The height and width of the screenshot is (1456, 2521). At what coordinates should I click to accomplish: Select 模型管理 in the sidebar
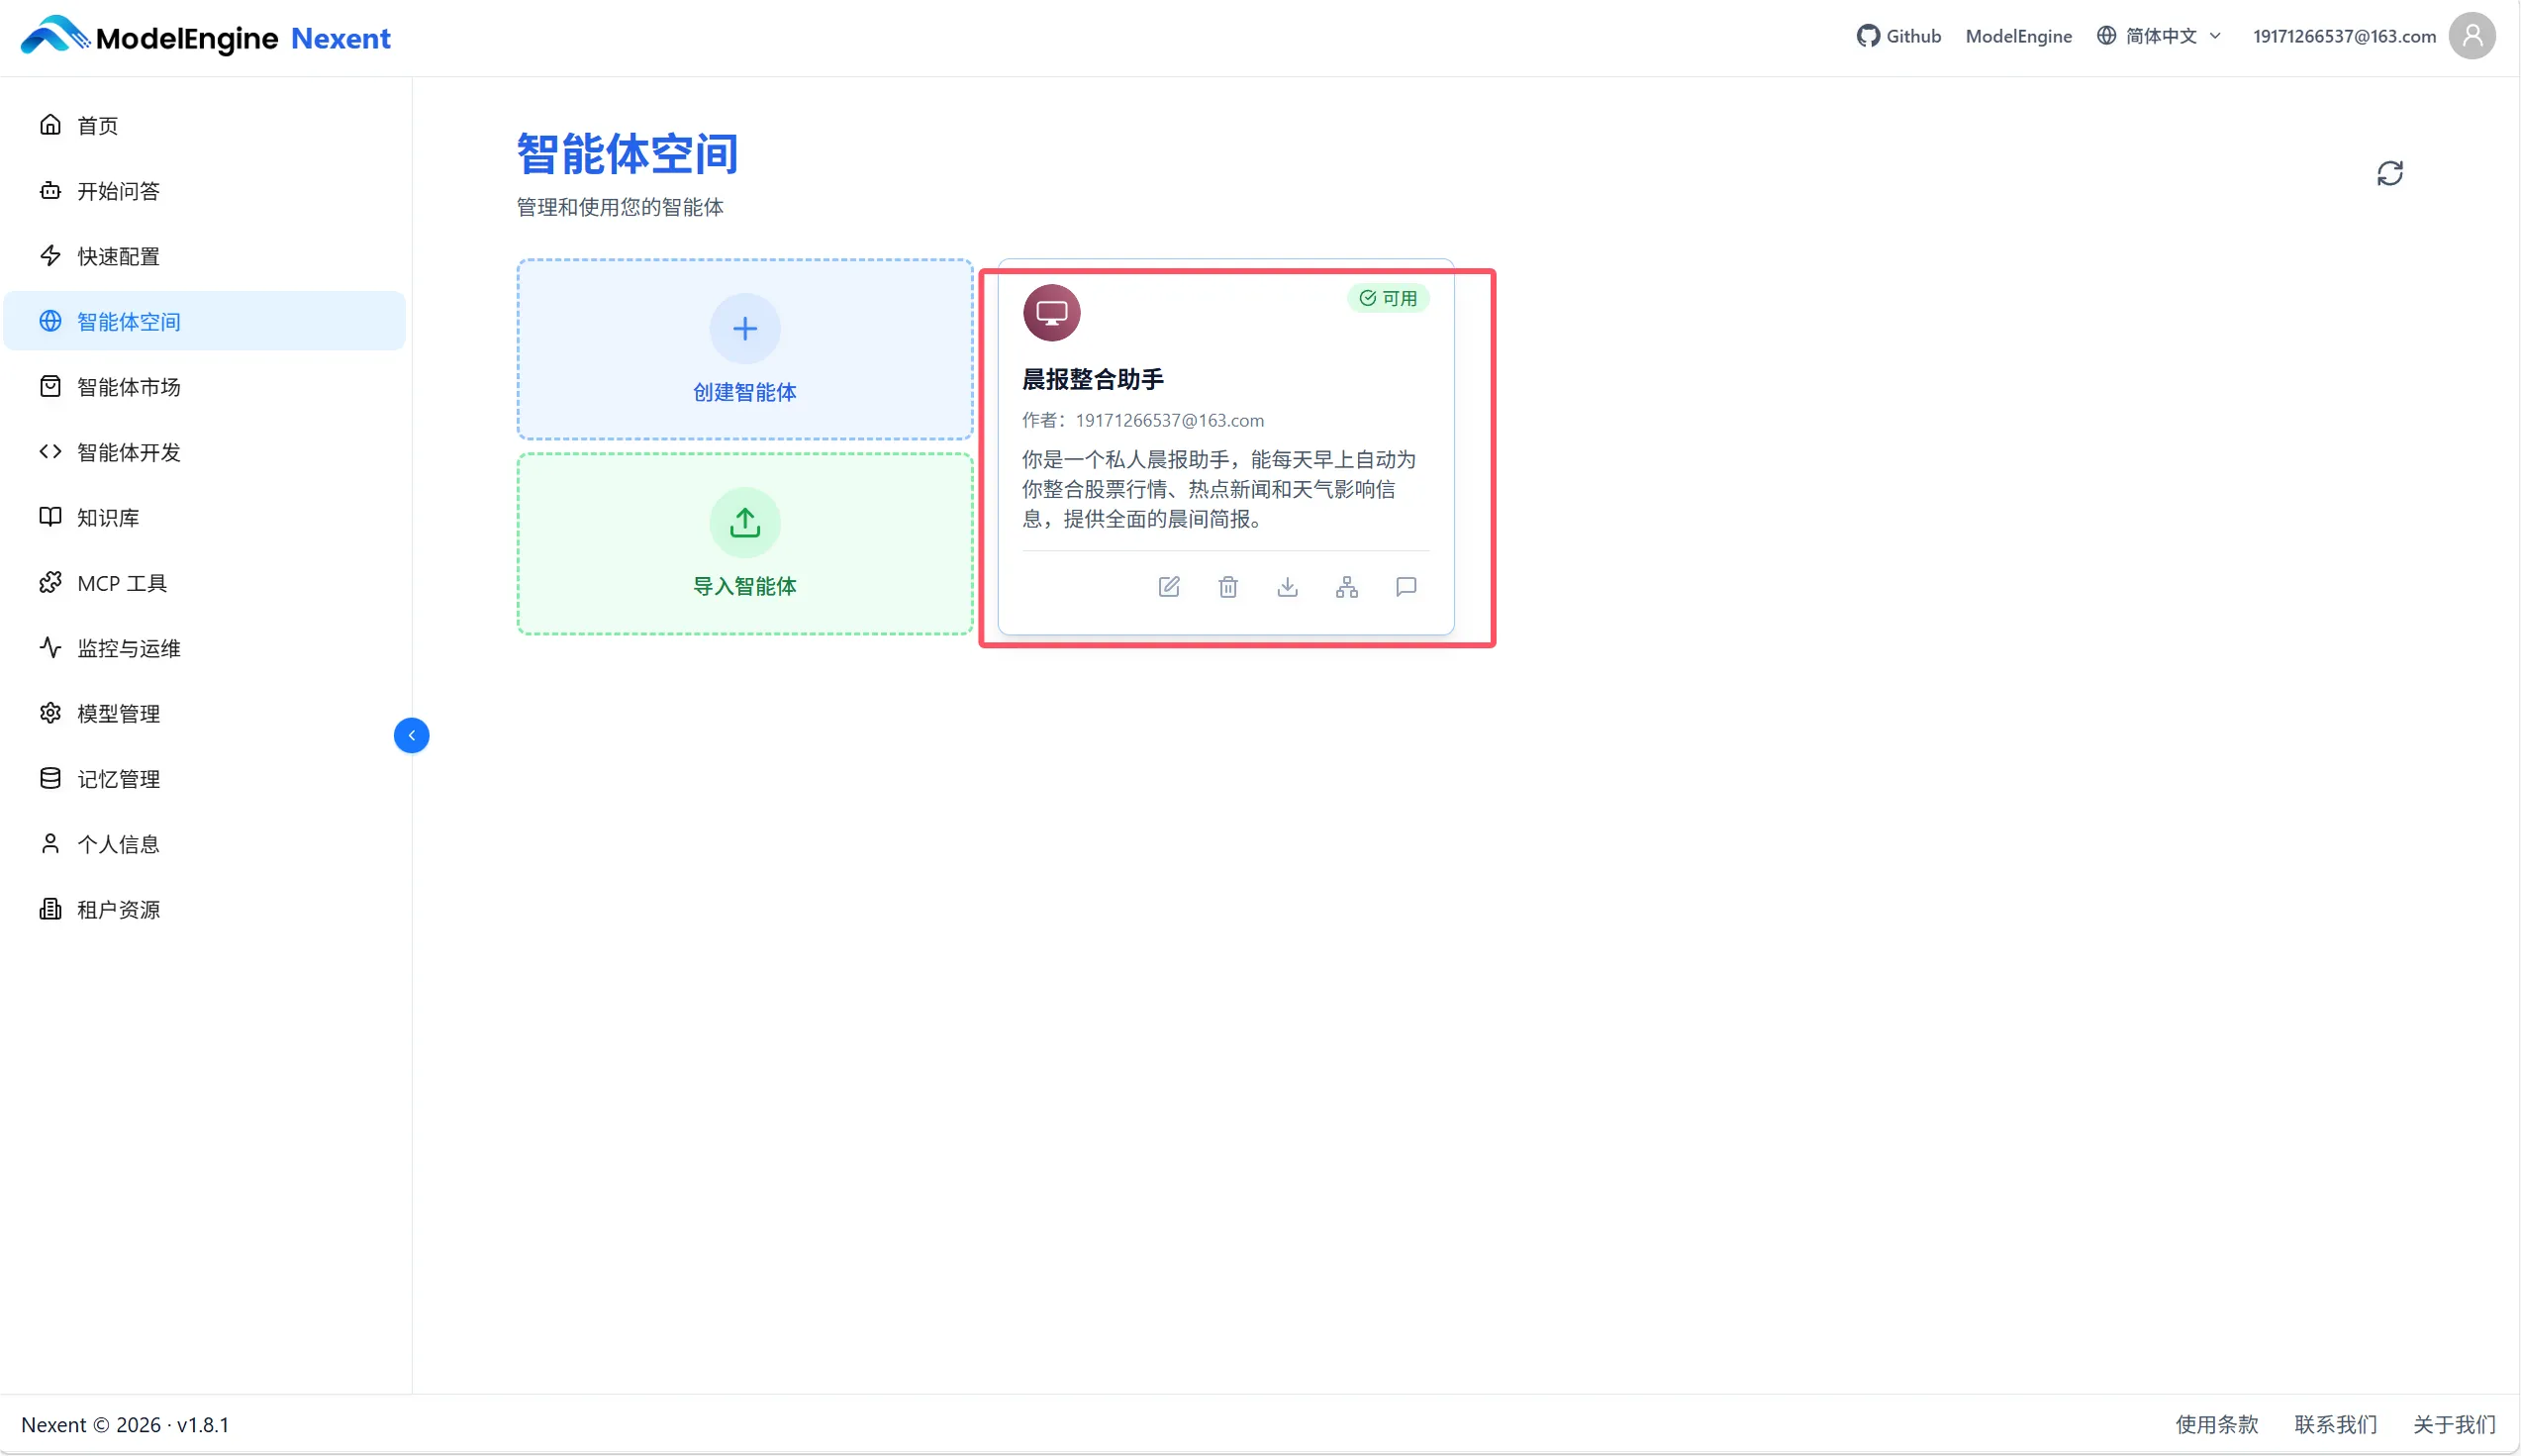pyautogui.click(x=118, y=713)
